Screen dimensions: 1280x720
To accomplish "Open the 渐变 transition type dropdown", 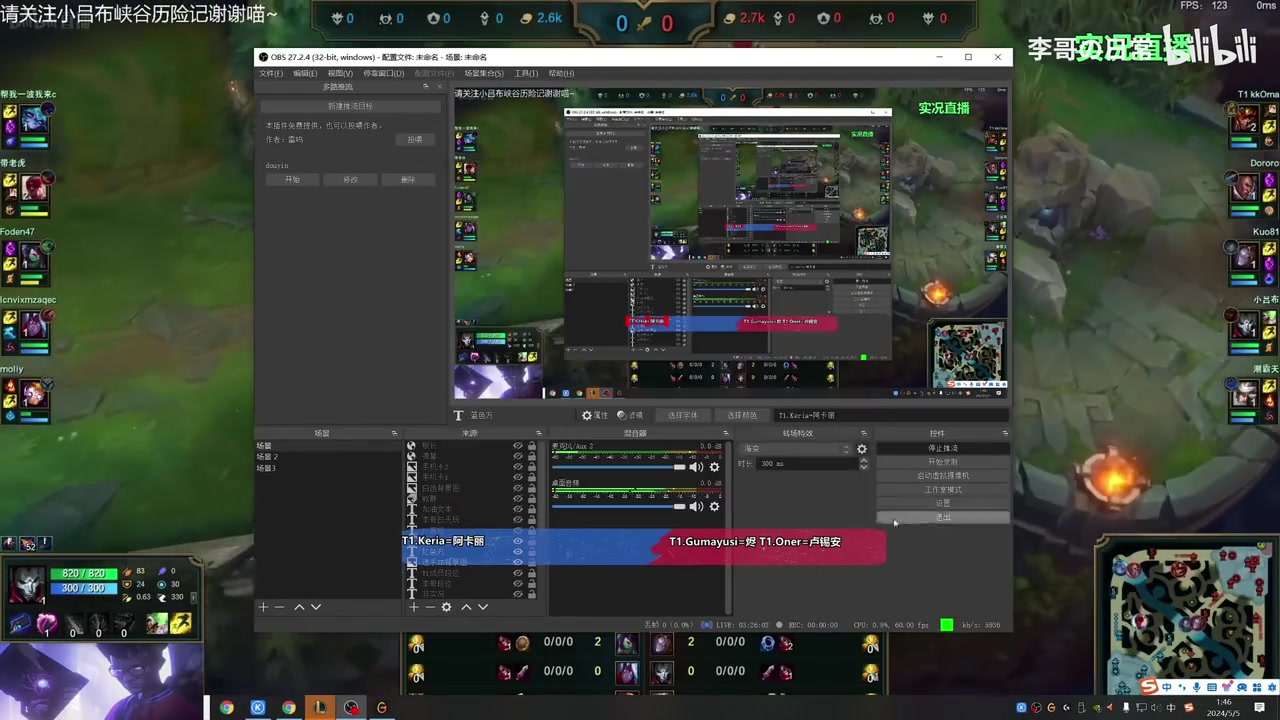I will tap(795, 449).
